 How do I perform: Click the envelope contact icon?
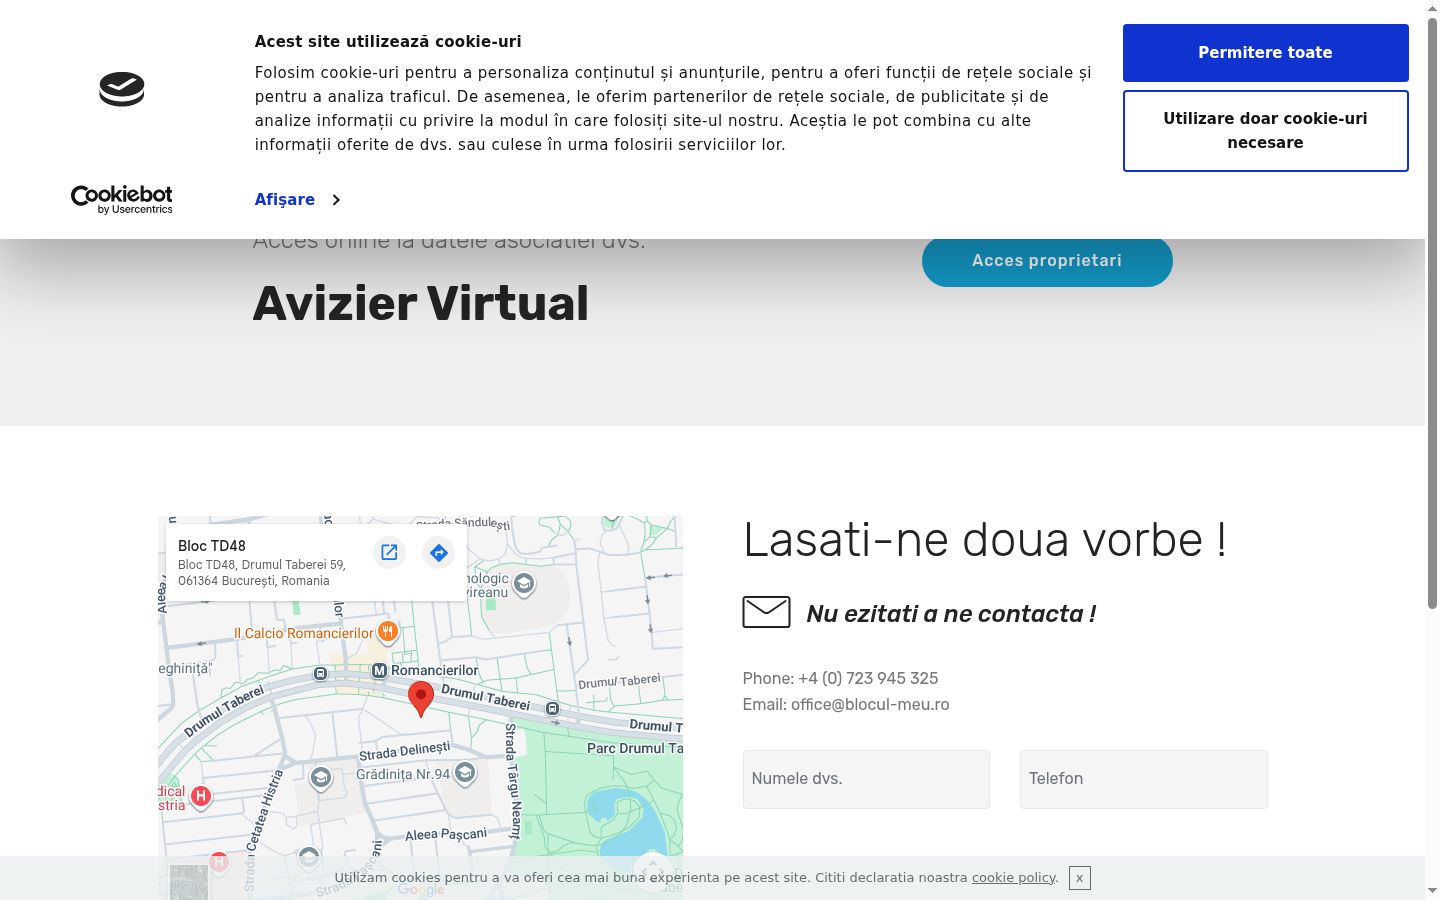click(766, 612)
